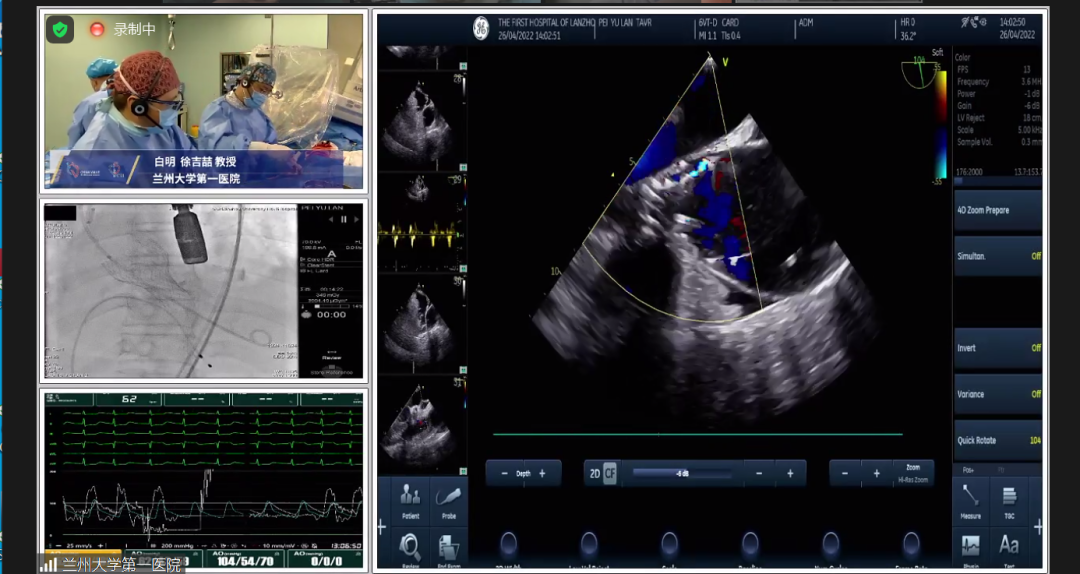1080x574 pixels.
Task: Toggle the Variance setting
Action: [997, 394]
